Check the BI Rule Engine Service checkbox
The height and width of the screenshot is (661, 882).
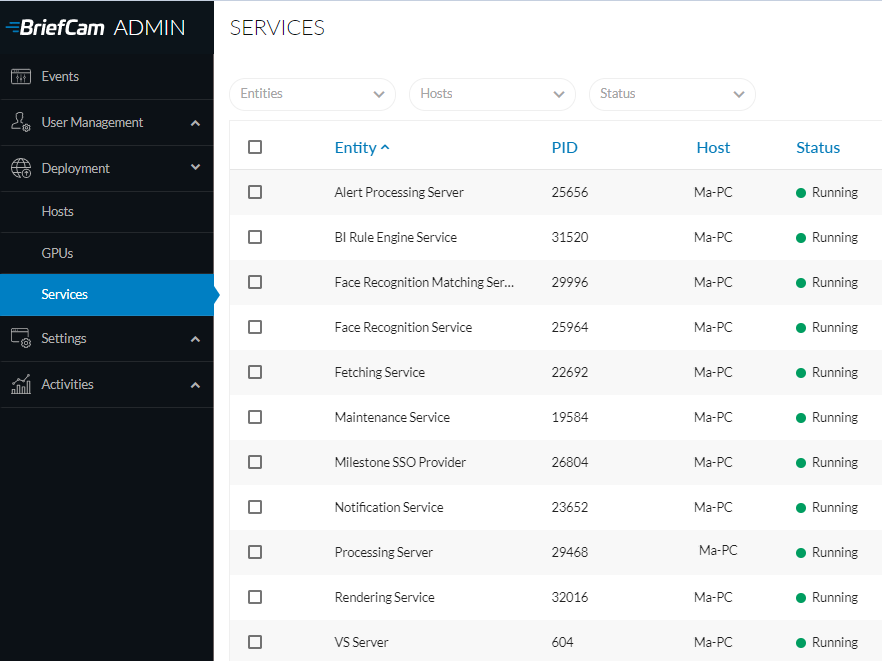click(x=255, y=237)
